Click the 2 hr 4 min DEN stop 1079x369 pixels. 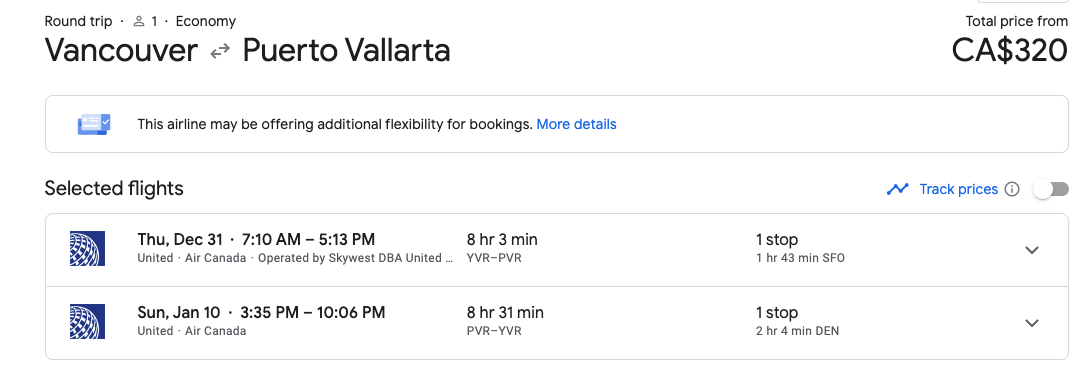pyautogui.click(x=797, y=331)
